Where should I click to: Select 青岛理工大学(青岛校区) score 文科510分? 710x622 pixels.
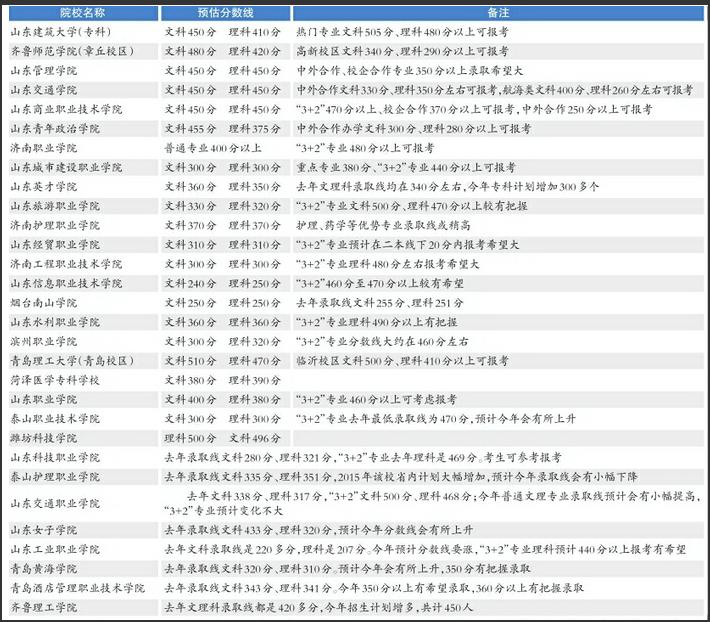191,360
